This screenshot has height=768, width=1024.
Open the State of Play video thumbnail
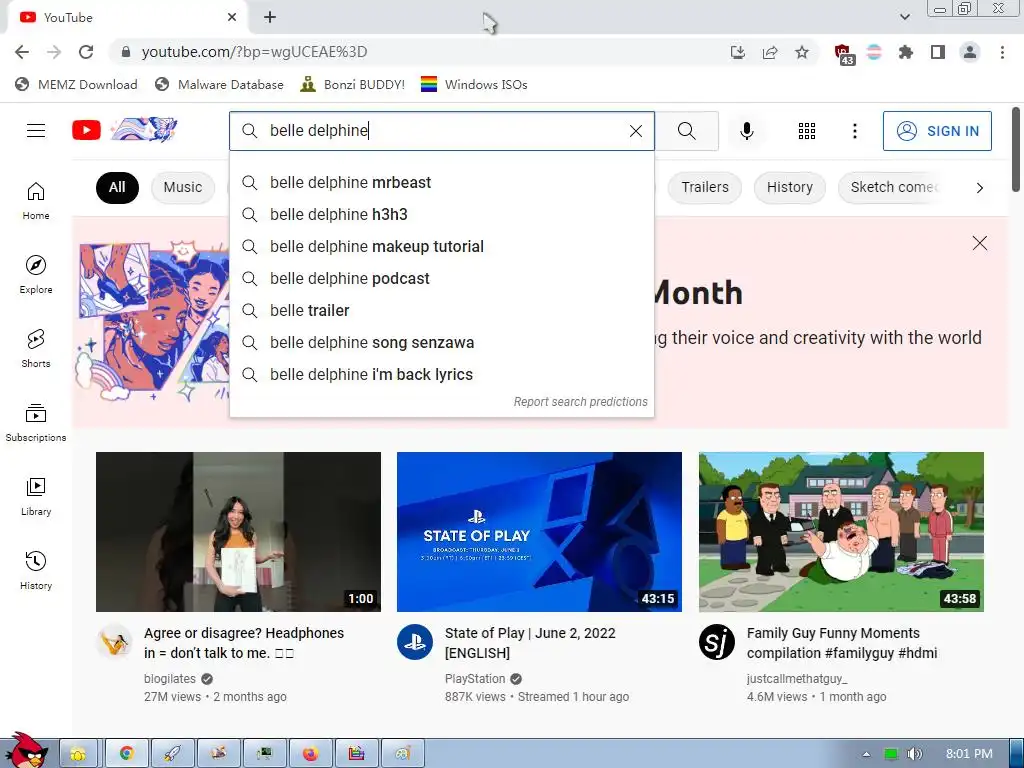coord(539,532)
